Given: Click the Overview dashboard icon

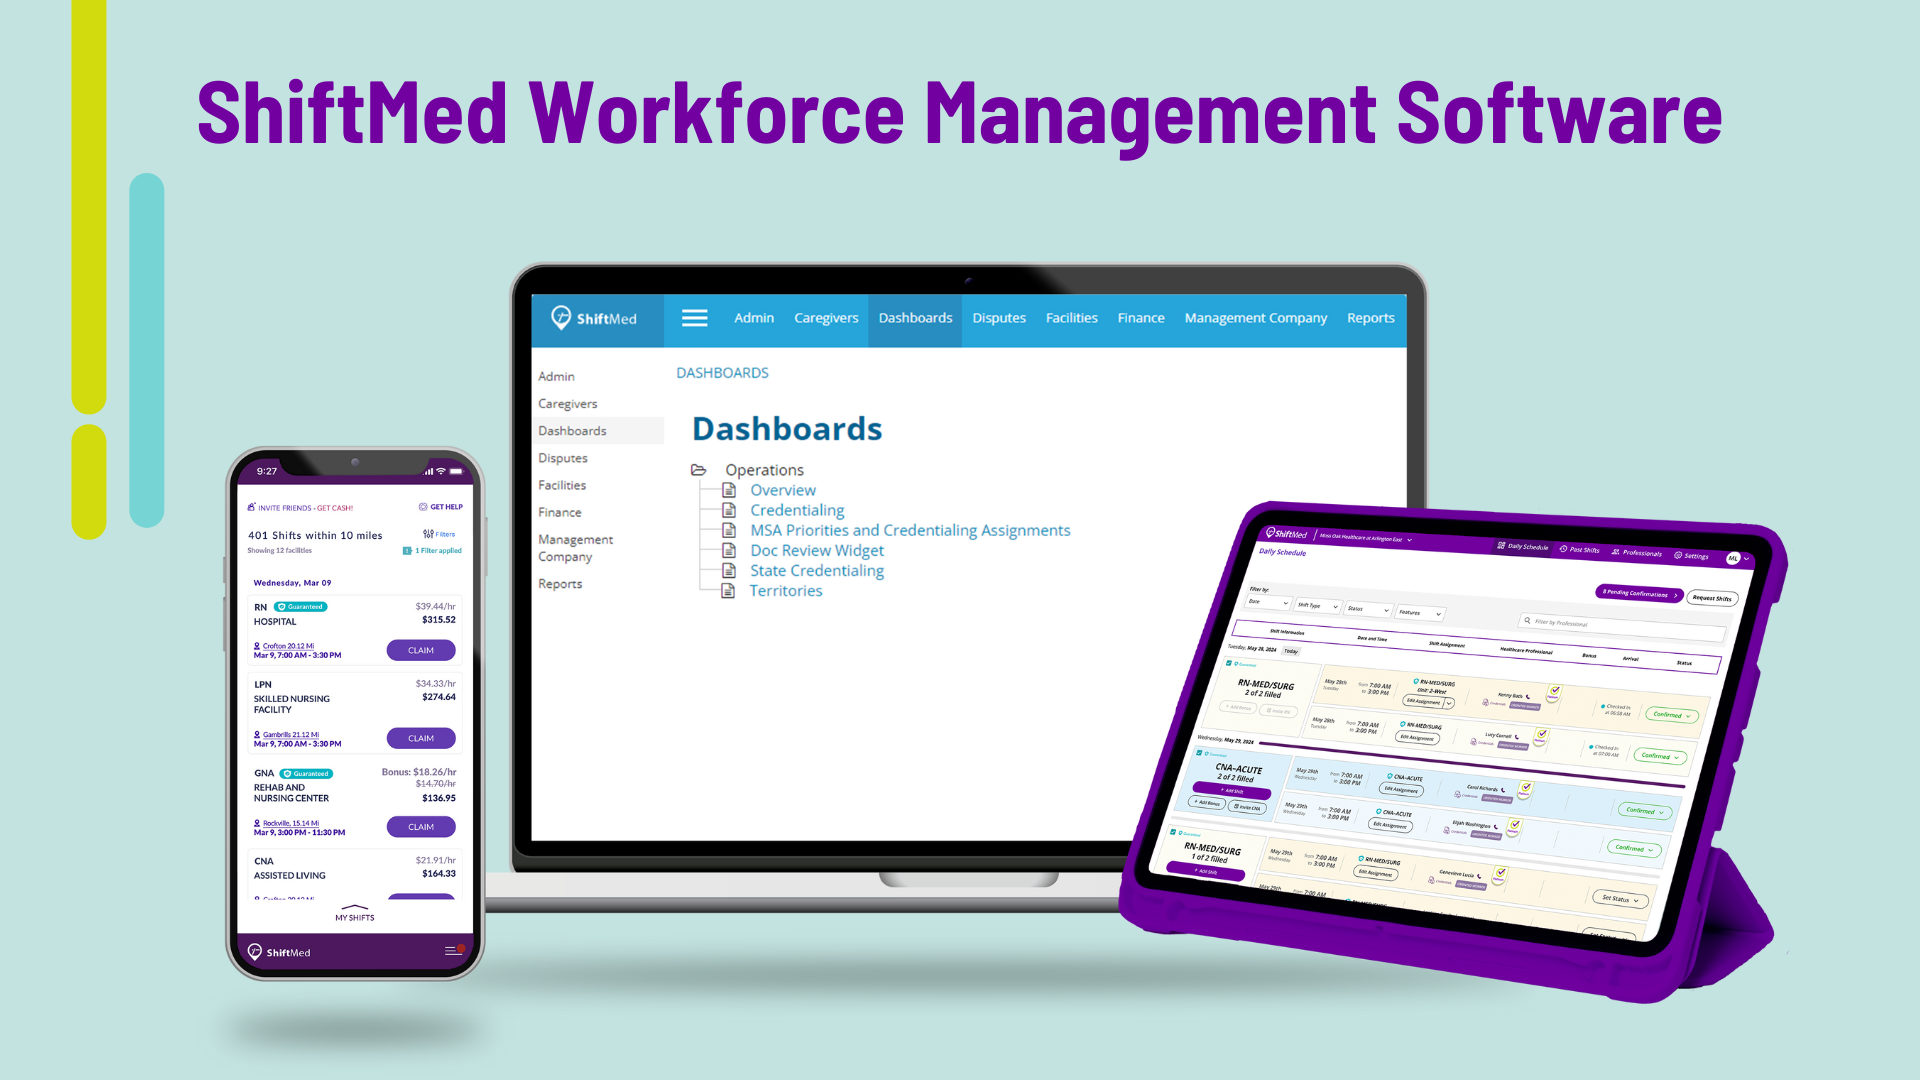Looking at the screenshot, I should coord(728,489).
